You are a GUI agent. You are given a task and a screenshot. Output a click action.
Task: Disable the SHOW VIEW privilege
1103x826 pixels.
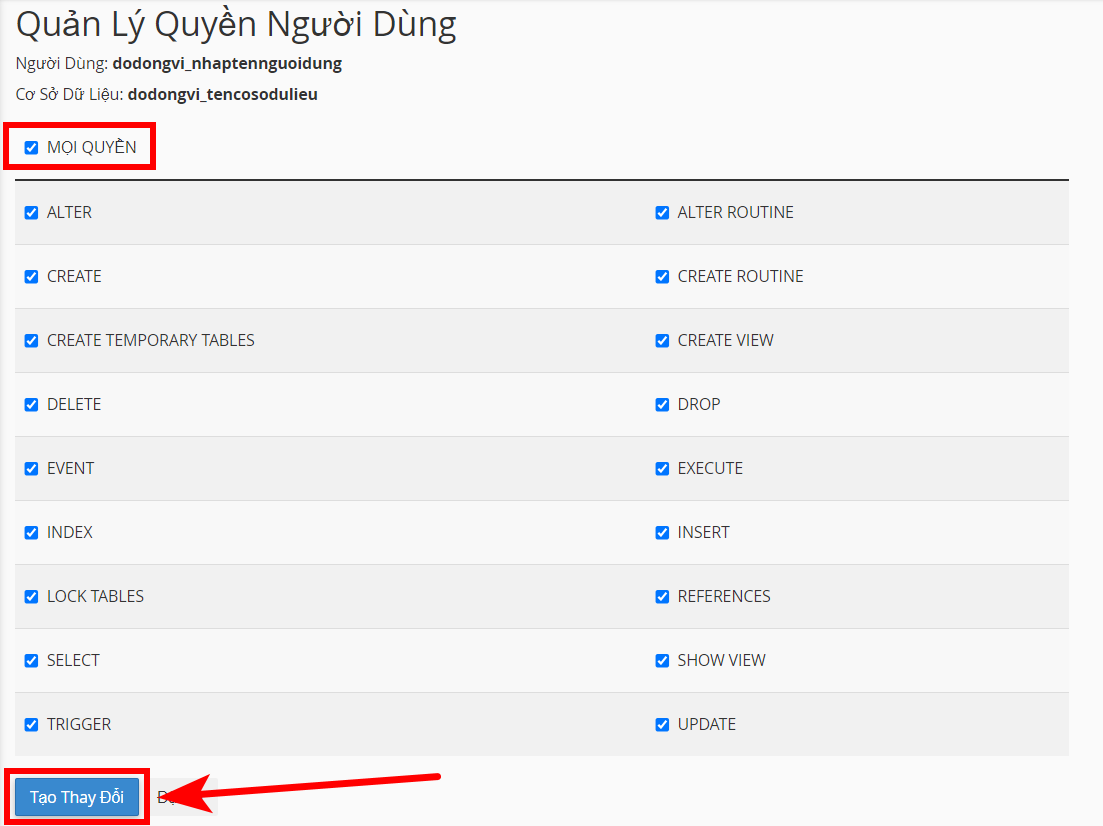tap(662, 660)
